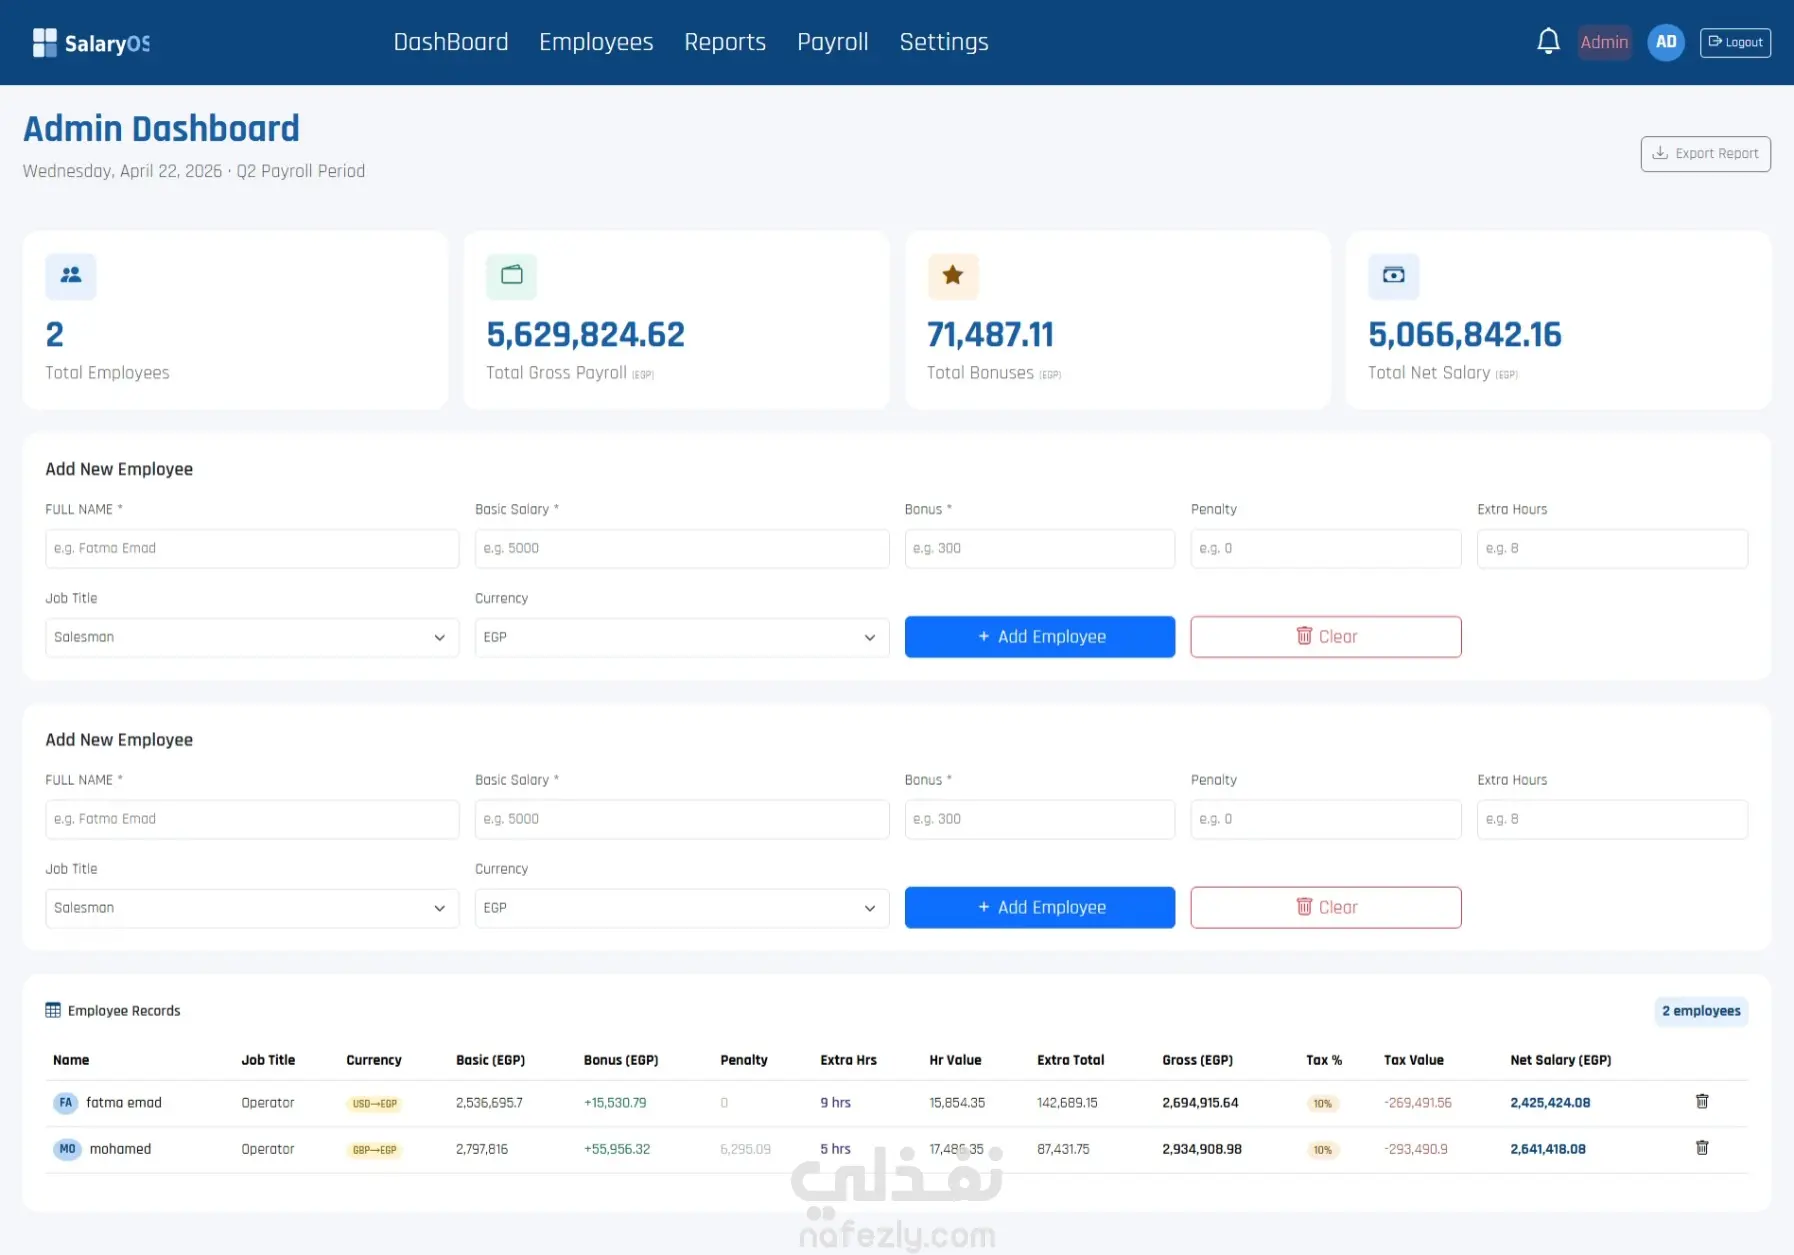Click the Total Bonuses star icon

coord(953,275)
